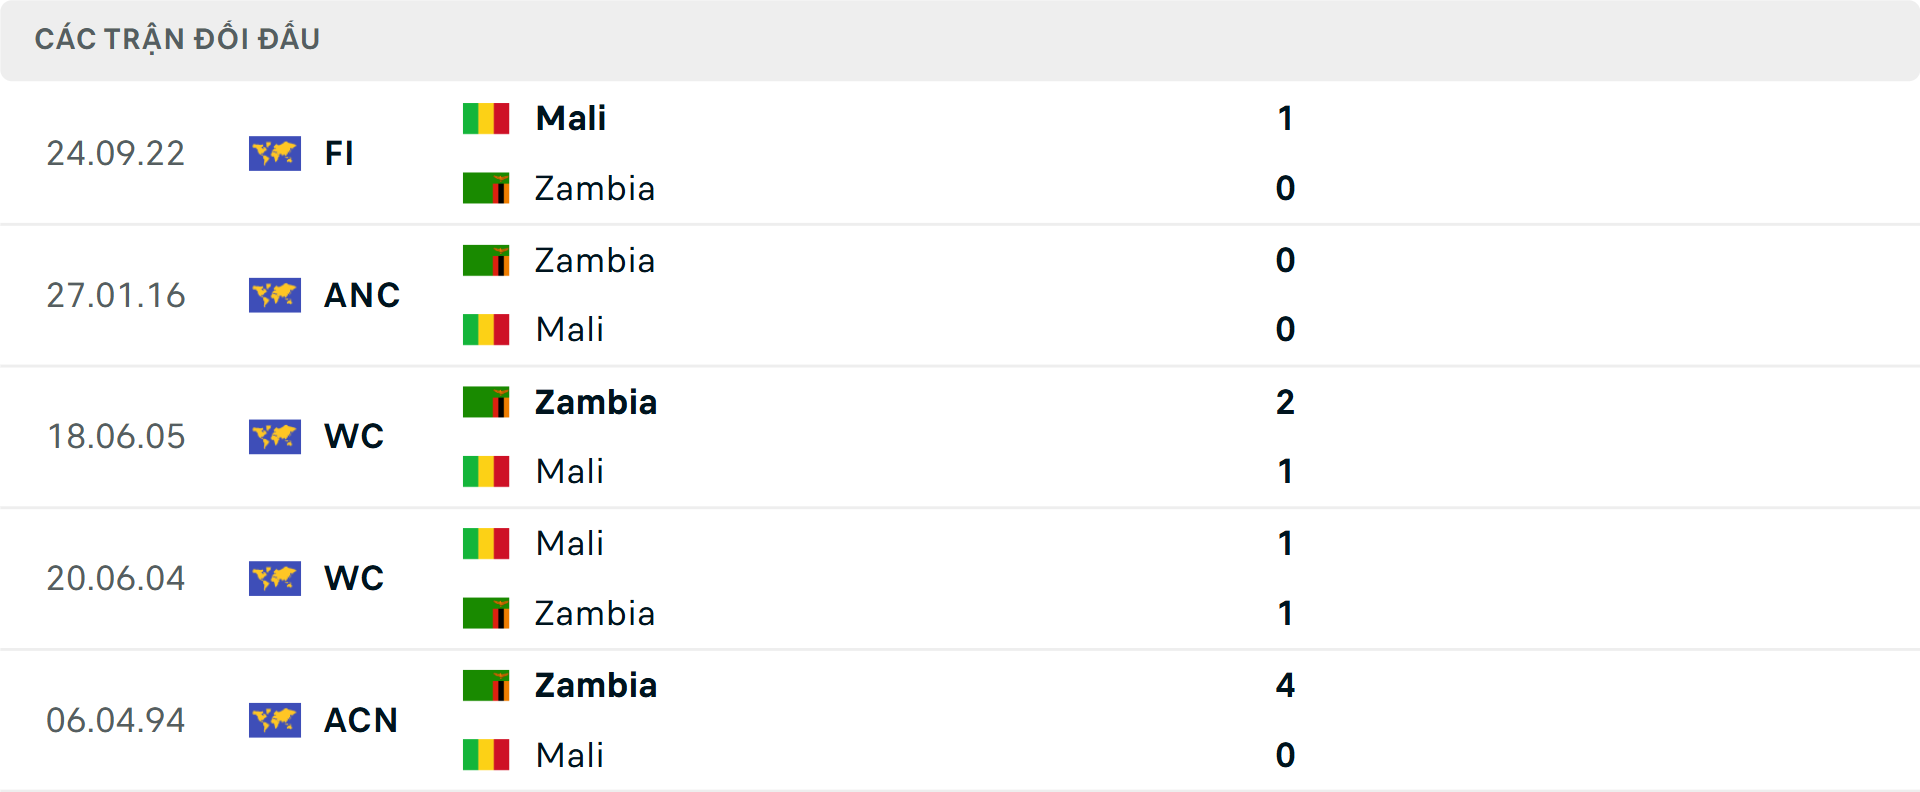1920x792 pixels.
Task: Click the date 24.09.22
Action: click(116, 153)
